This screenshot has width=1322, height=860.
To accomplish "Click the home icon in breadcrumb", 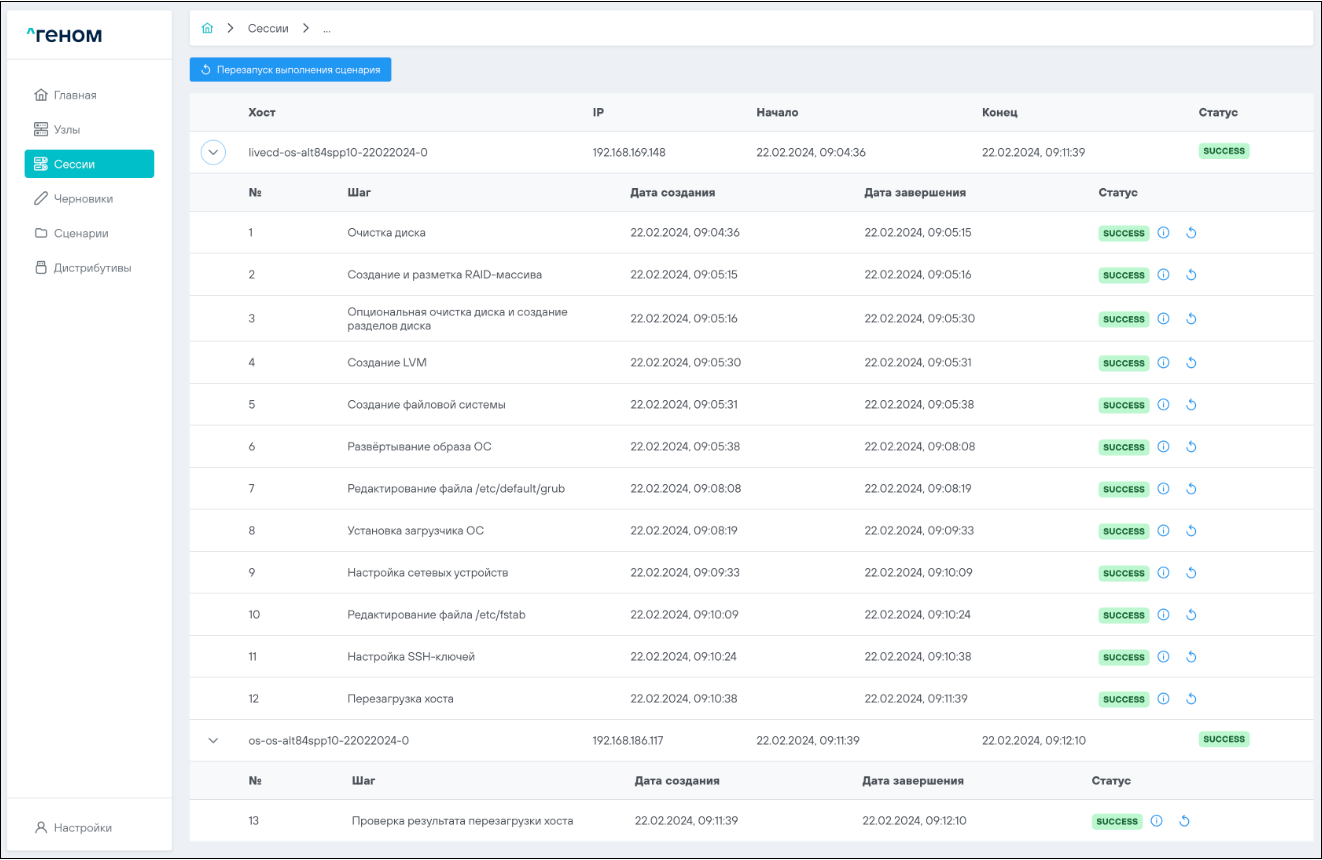I will pyautogui.click(x=207, y=29).
